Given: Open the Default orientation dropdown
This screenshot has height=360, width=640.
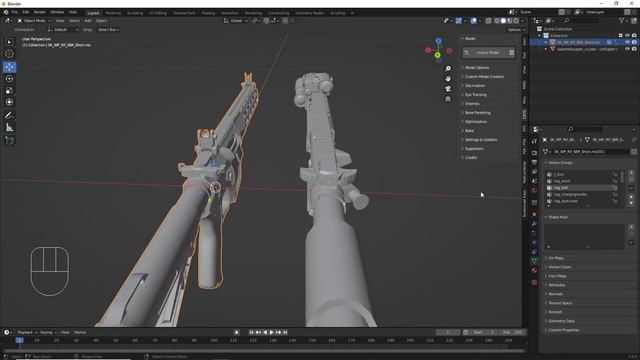Looking at the screenshot, I should [x=62, y=30].
